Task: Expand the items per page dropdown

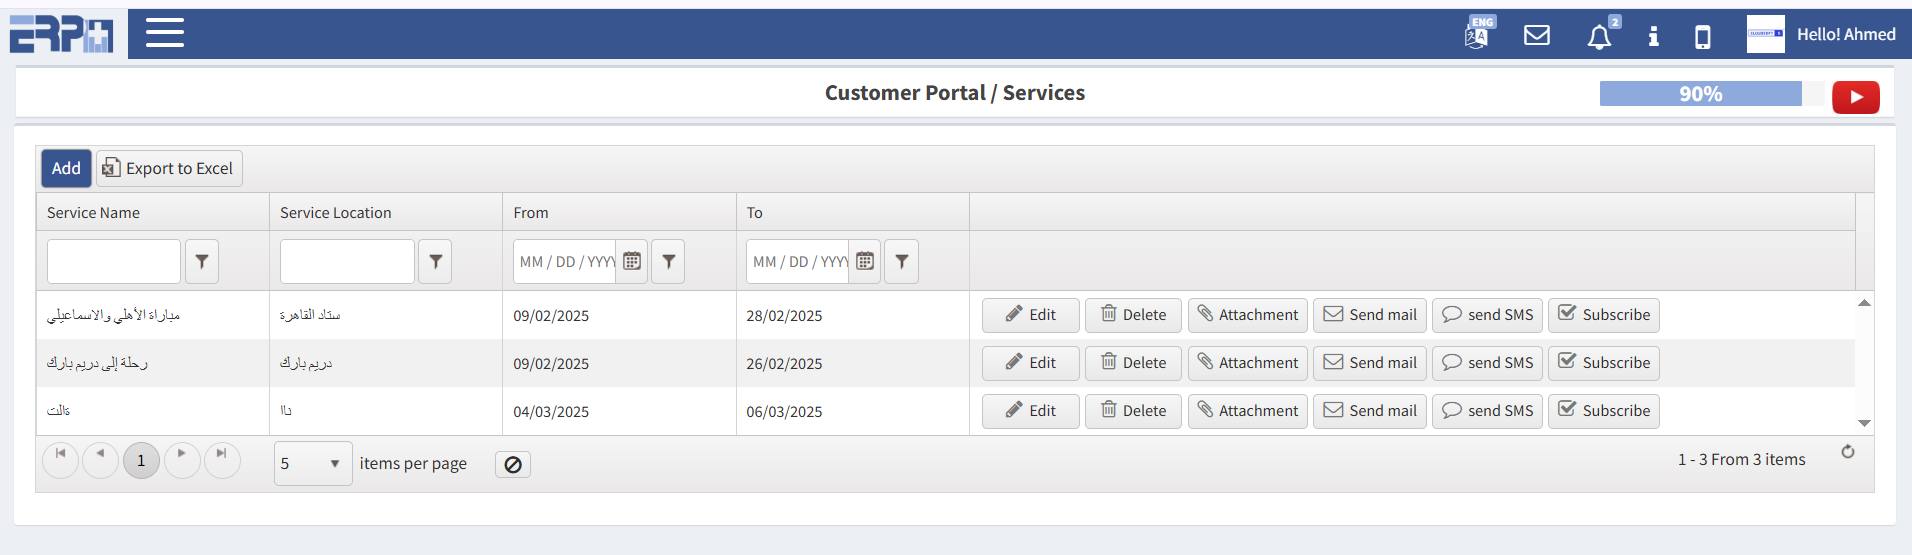Action: coord(334,464)
